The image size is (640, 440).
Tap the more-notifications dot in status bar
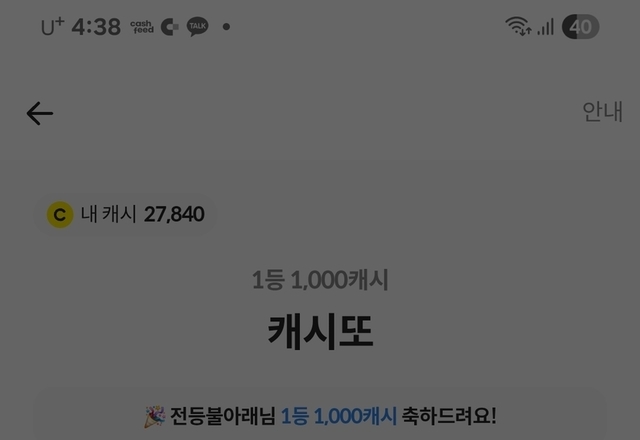(x=226, y=27)
